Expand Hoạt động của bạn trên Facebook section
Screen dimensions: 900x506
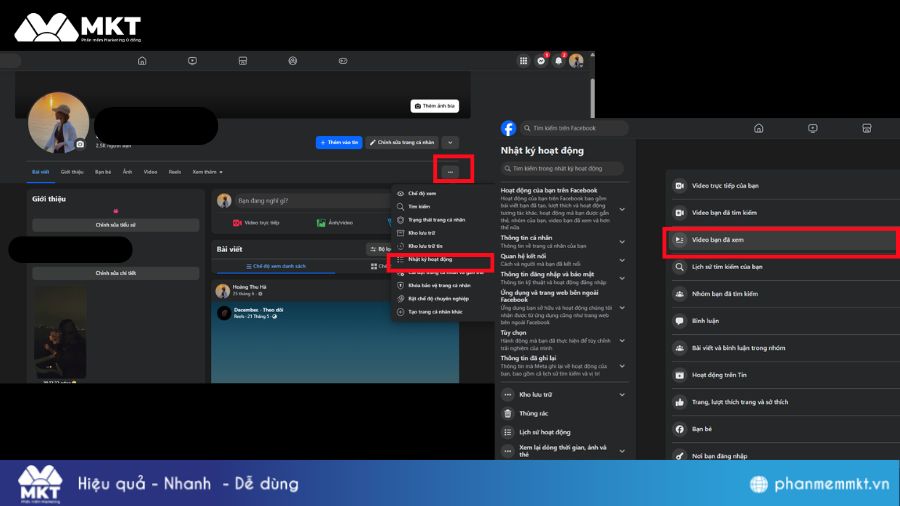622,209
